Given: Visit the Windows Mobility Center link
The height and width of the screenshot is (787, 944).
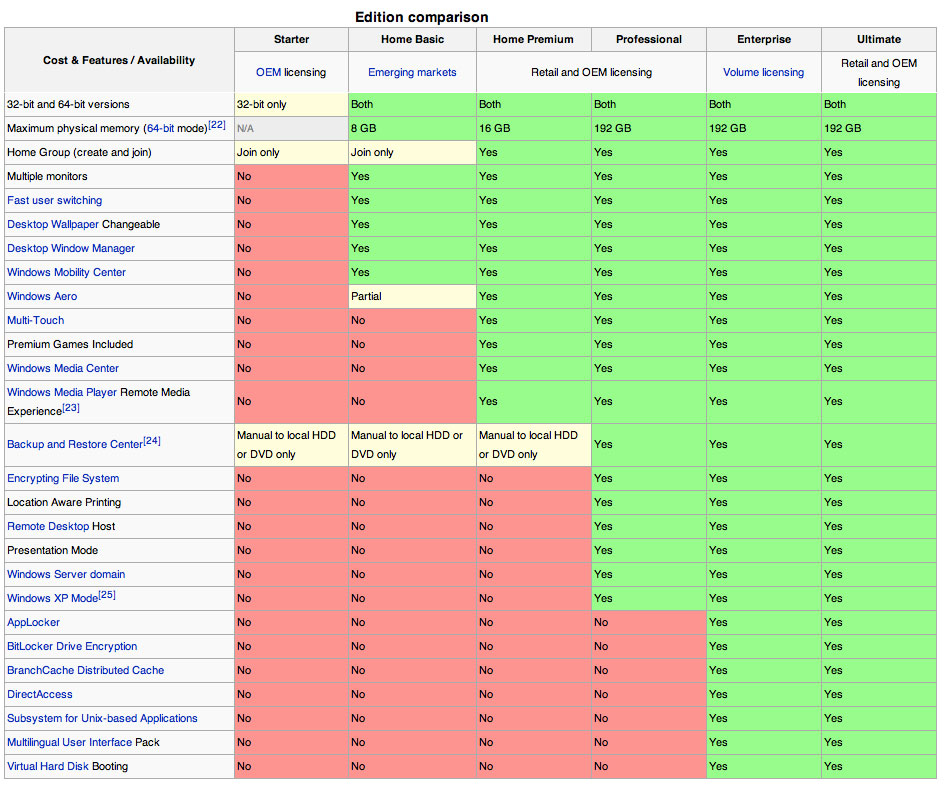Looking at the screenshot, I should [x=66, y=273].
